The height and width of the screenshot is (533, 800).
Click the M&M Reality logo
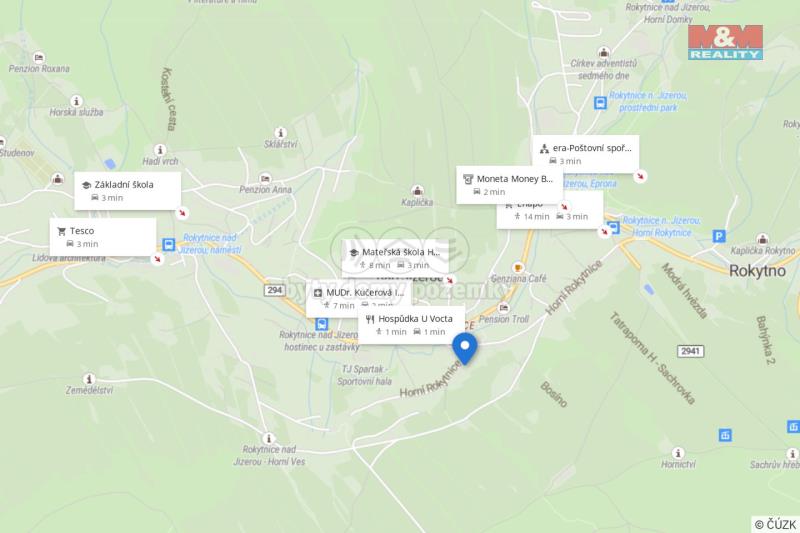(x=726, y=42)
